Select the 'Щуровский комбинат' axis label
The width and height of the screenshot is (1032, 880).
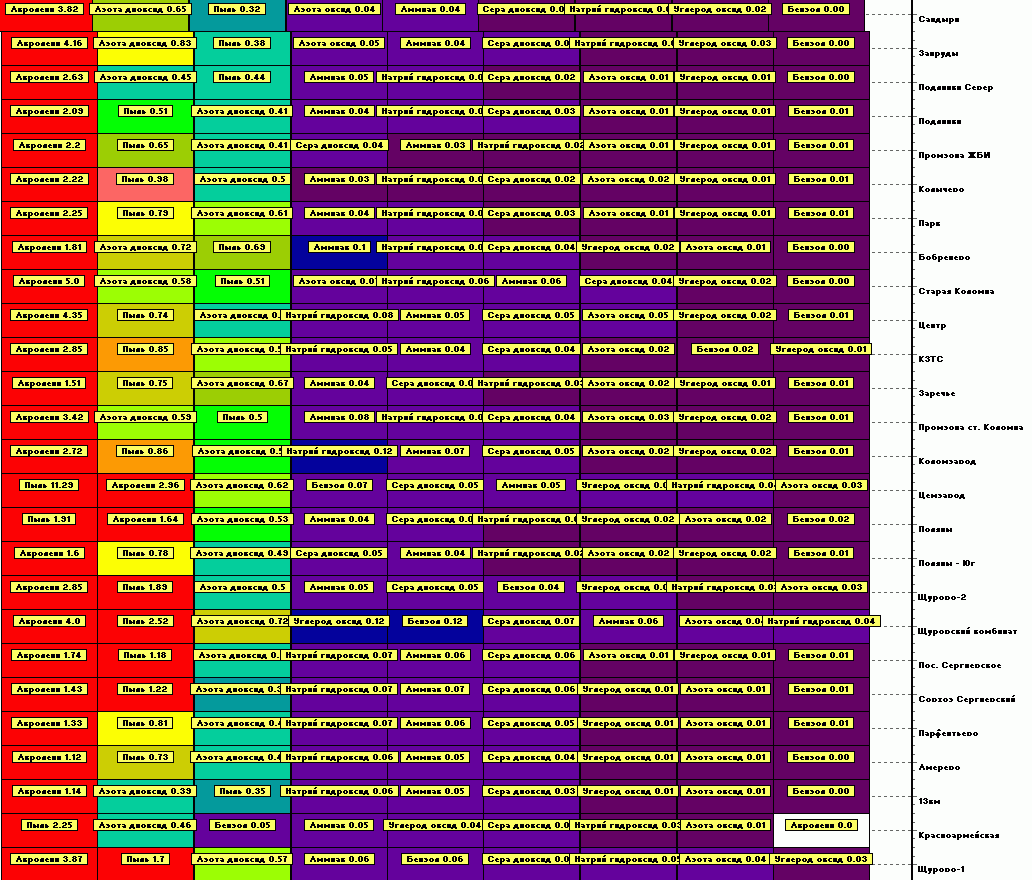point(968,631)
